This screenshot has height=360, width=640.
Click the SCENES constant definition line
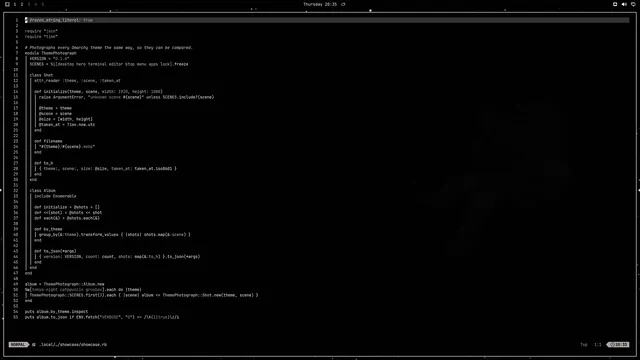click(109, 64)
